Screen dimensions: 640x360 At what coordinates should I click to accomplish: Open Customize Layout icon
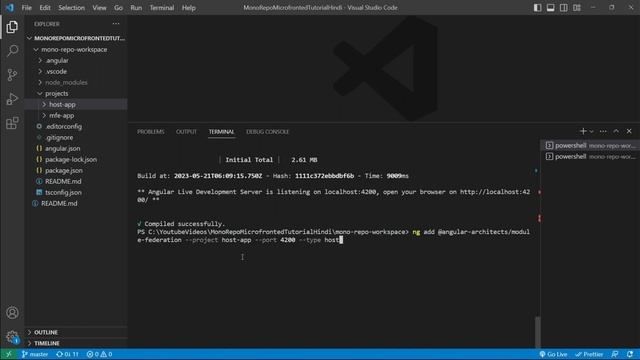point(577,8)
